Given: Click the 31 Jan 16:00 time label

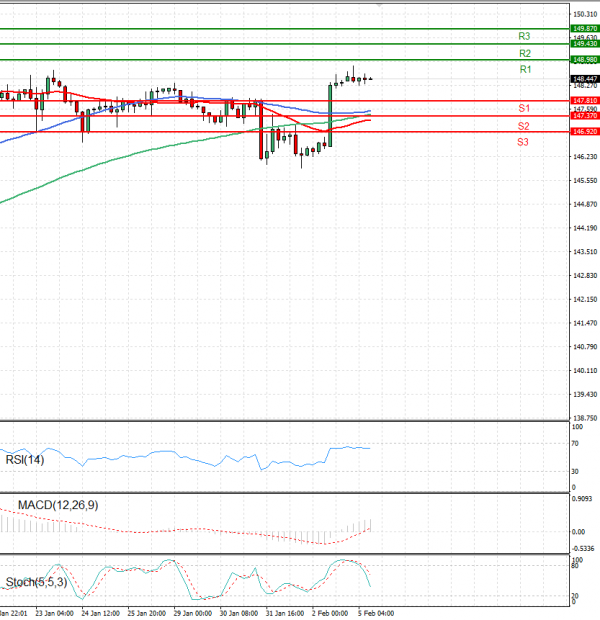Looking at the screenshot, I should coord(285,613).
